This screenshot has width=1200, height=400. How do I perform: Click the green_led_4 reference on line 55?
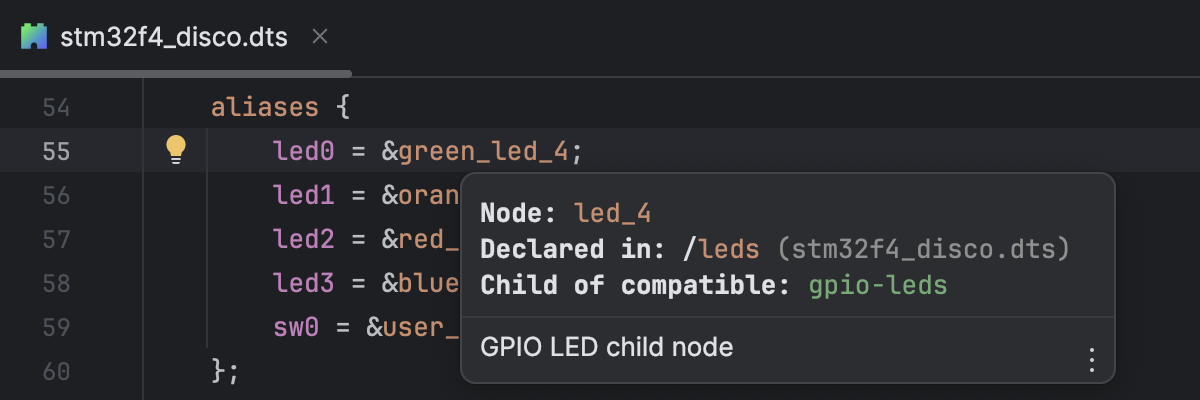[483, 151]
